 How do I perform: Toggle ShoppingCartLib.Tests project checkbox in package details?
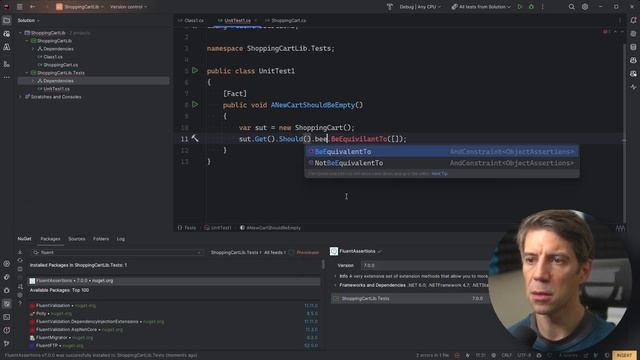point(336,299)
